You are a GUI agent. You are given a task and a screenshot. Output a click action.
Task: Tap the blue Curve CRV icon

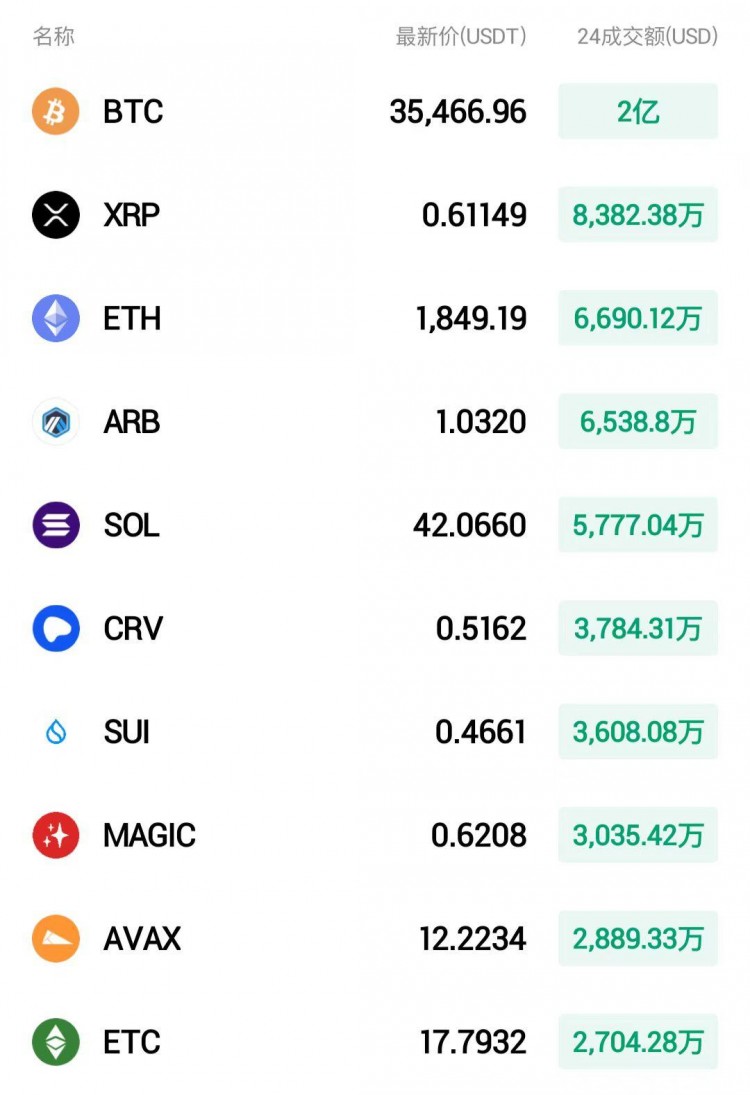pyautogui.click(x=56, y=628)
